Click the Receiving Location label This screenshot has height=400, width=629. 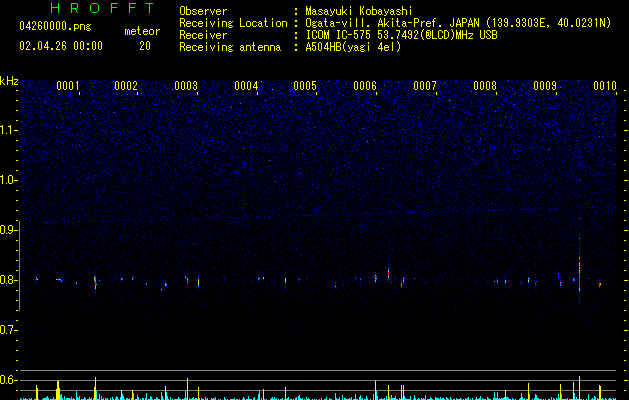pos(233,23)
